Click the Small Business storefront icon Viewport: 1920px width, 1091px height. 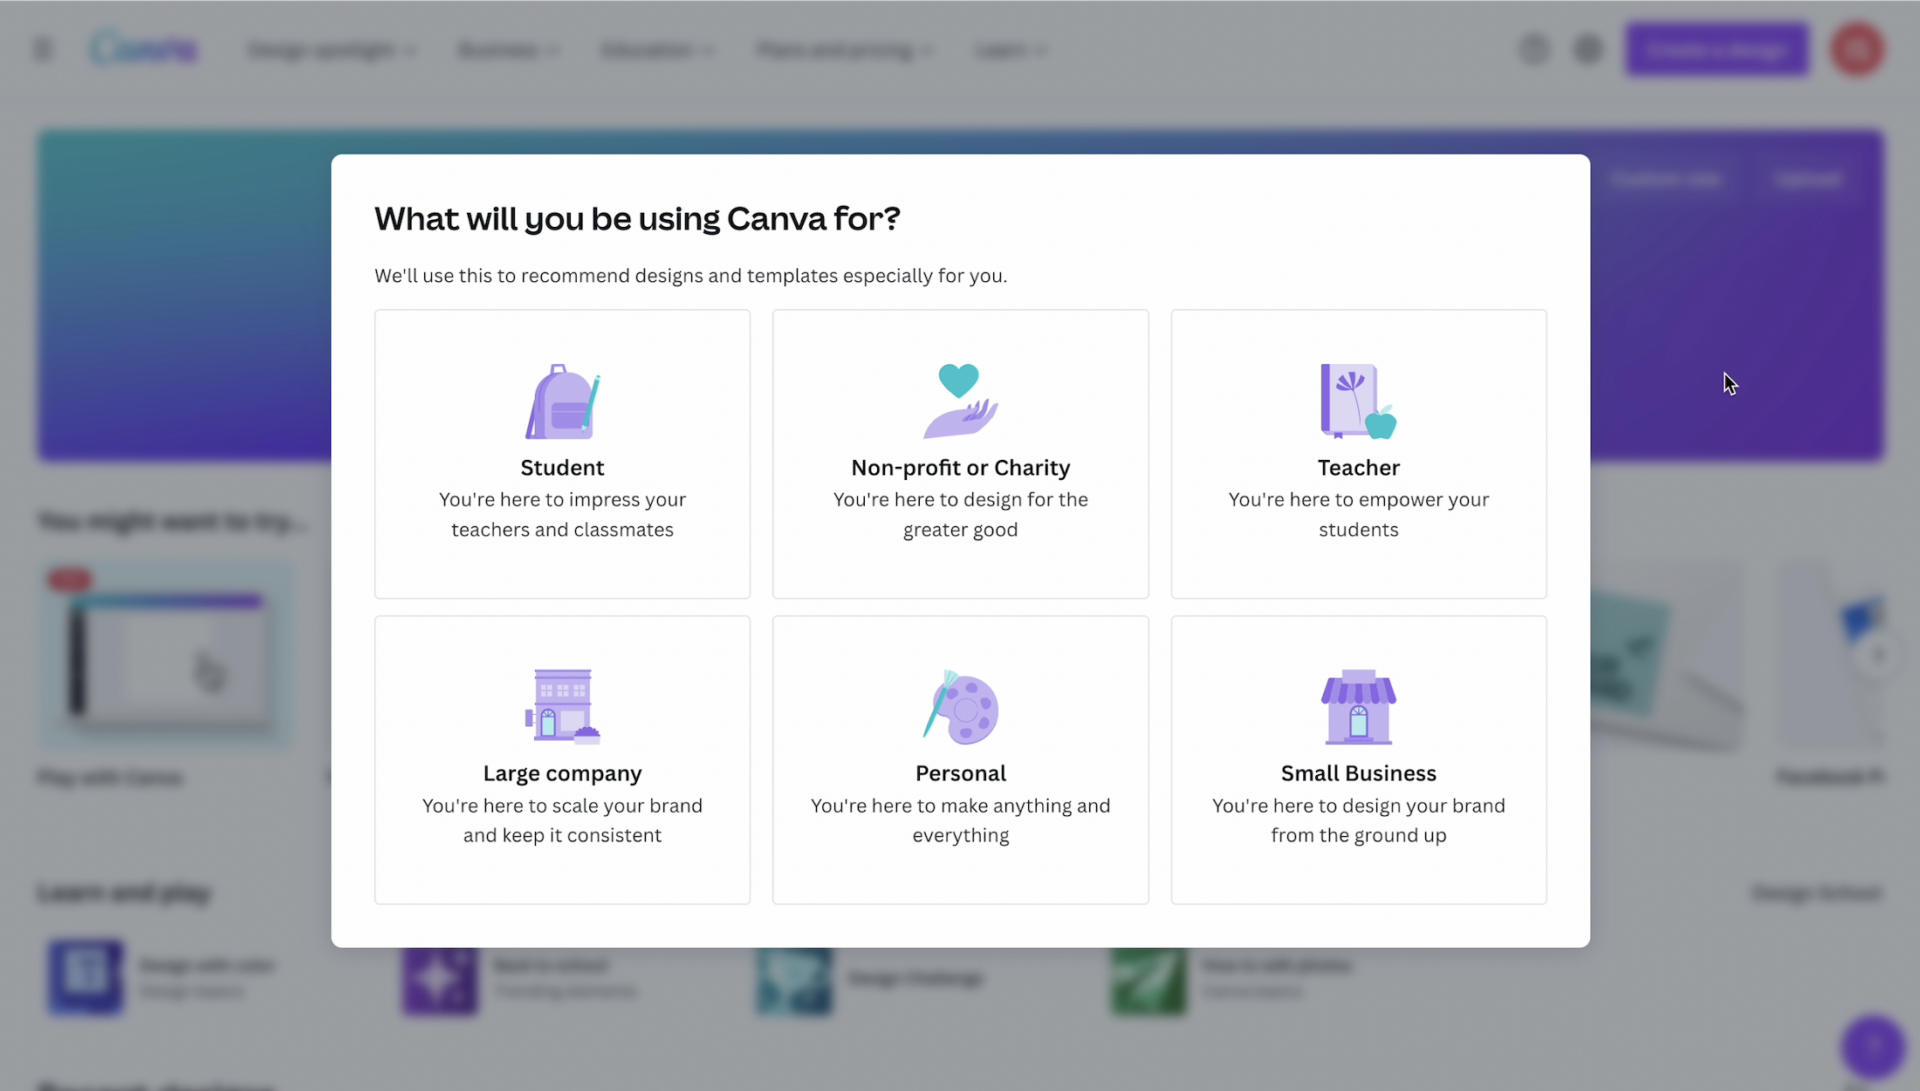(1358, 707)
